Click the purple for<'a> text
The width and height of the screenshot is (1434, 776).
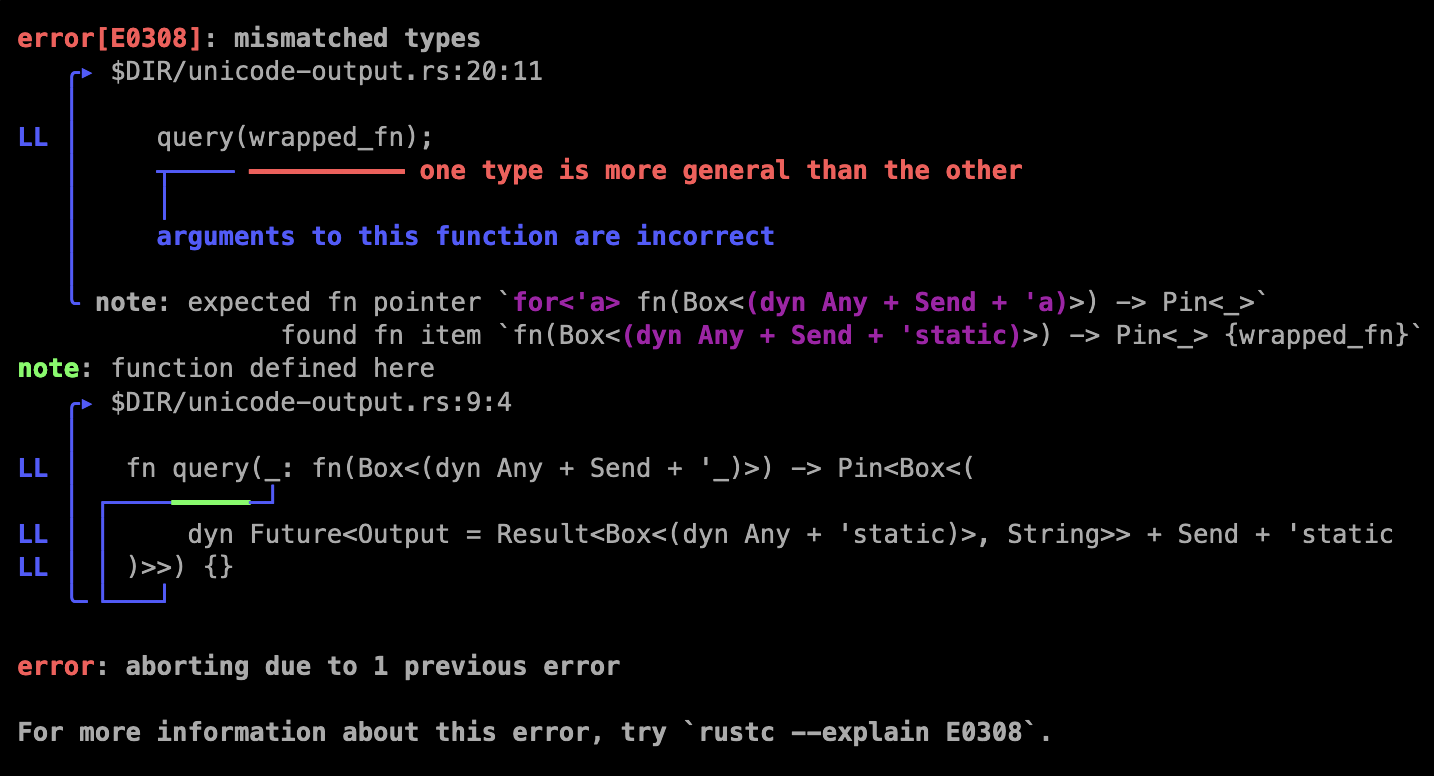tap(567, 302)
